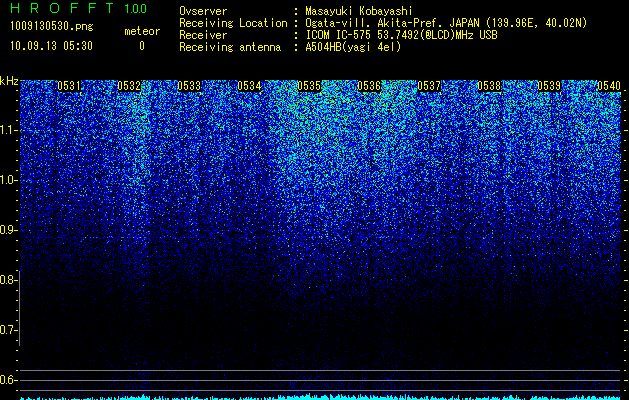Click the Receiving Location field label
The height and width of the screenshot is (400, 629).
coord(233,24)
